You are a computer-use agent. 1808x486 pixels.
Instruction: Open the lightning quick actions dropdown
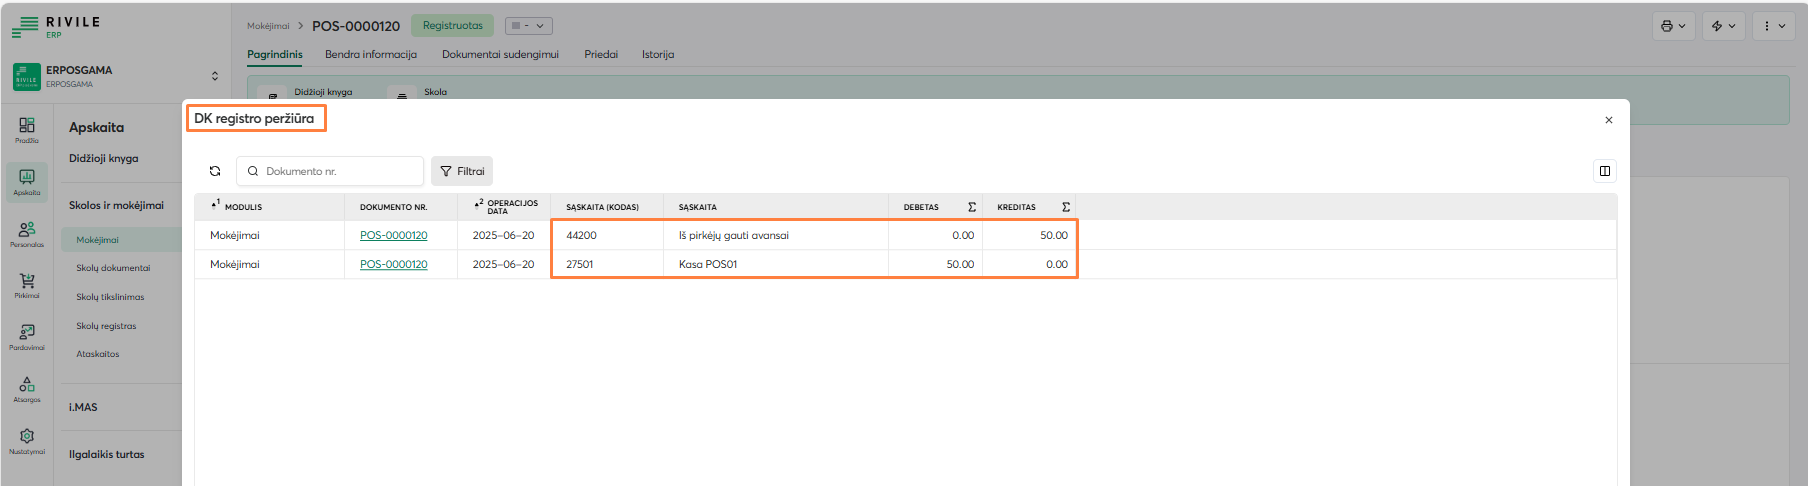[x=1723, y=26]
